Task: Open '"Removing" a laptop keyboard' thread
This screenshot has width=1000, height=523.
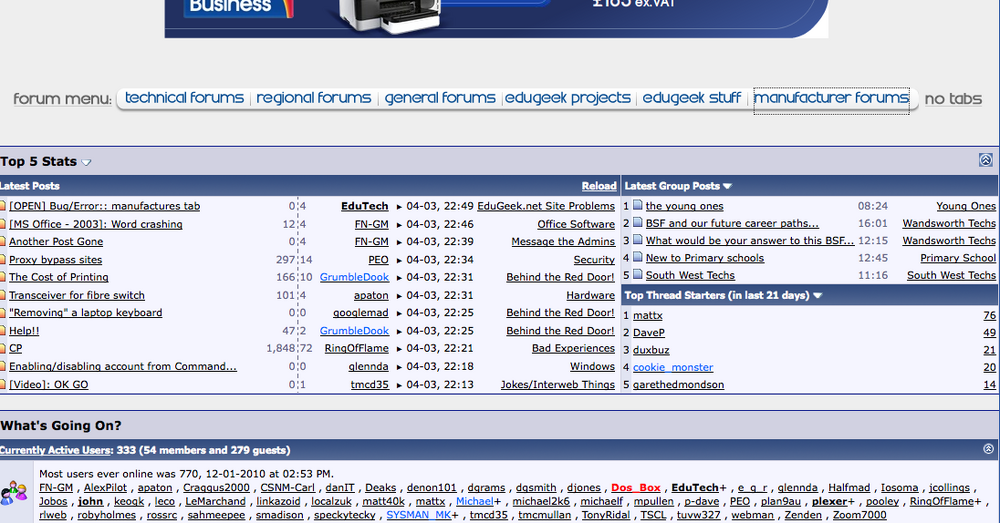Action: tap(85, 313)
